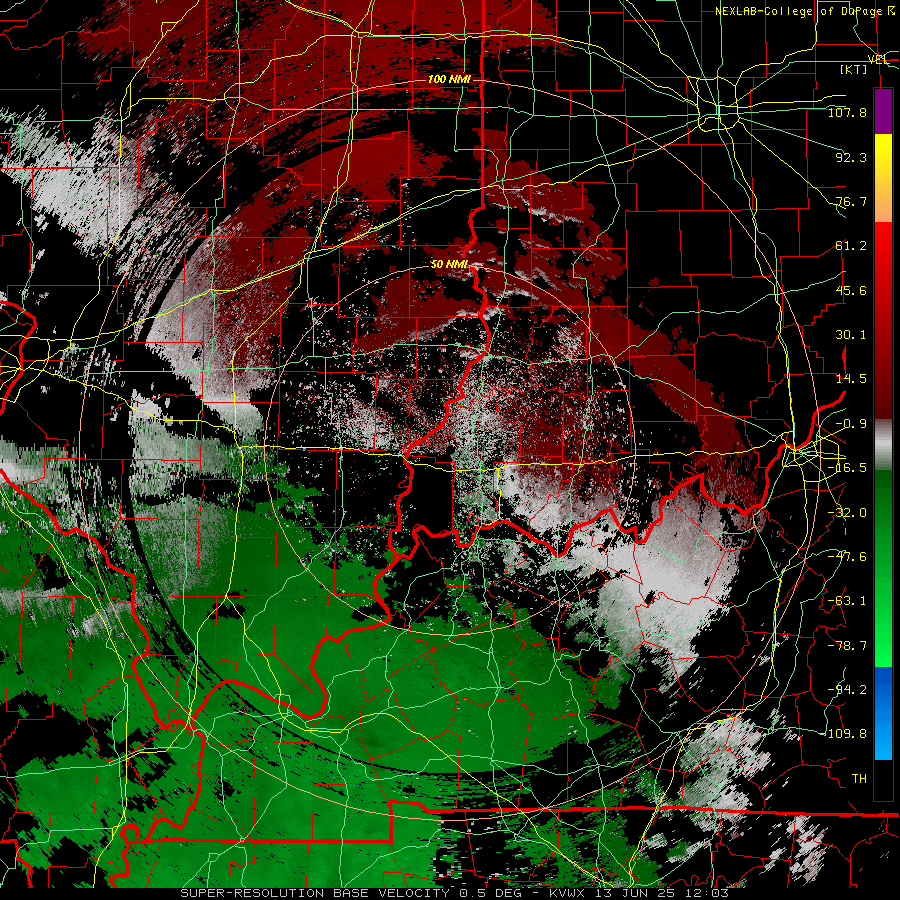900x900 pixels.
Task: Click the 92.3 legend value
Action: point(851,157)
